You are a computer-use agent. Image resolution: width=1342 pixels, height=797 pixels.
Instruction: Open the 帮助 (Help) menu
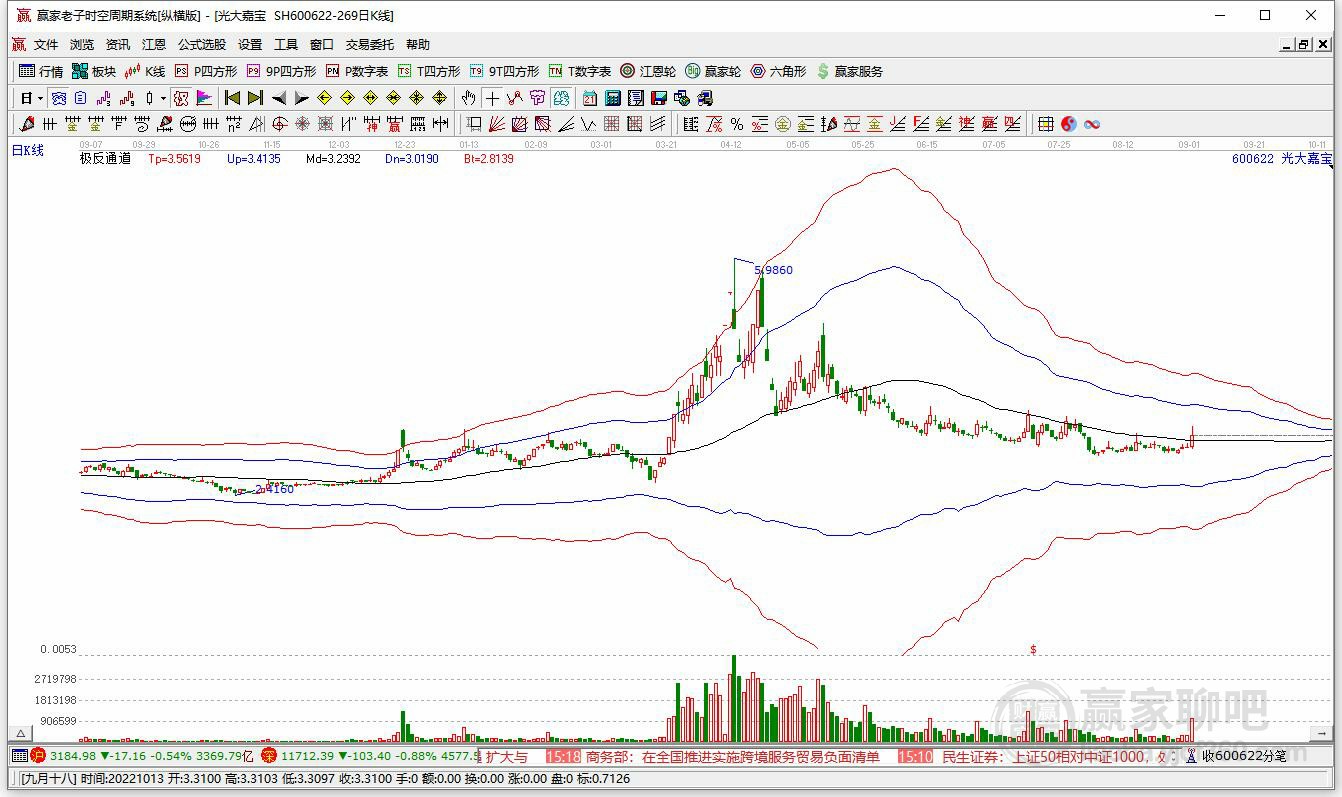[x=418, y=45]
